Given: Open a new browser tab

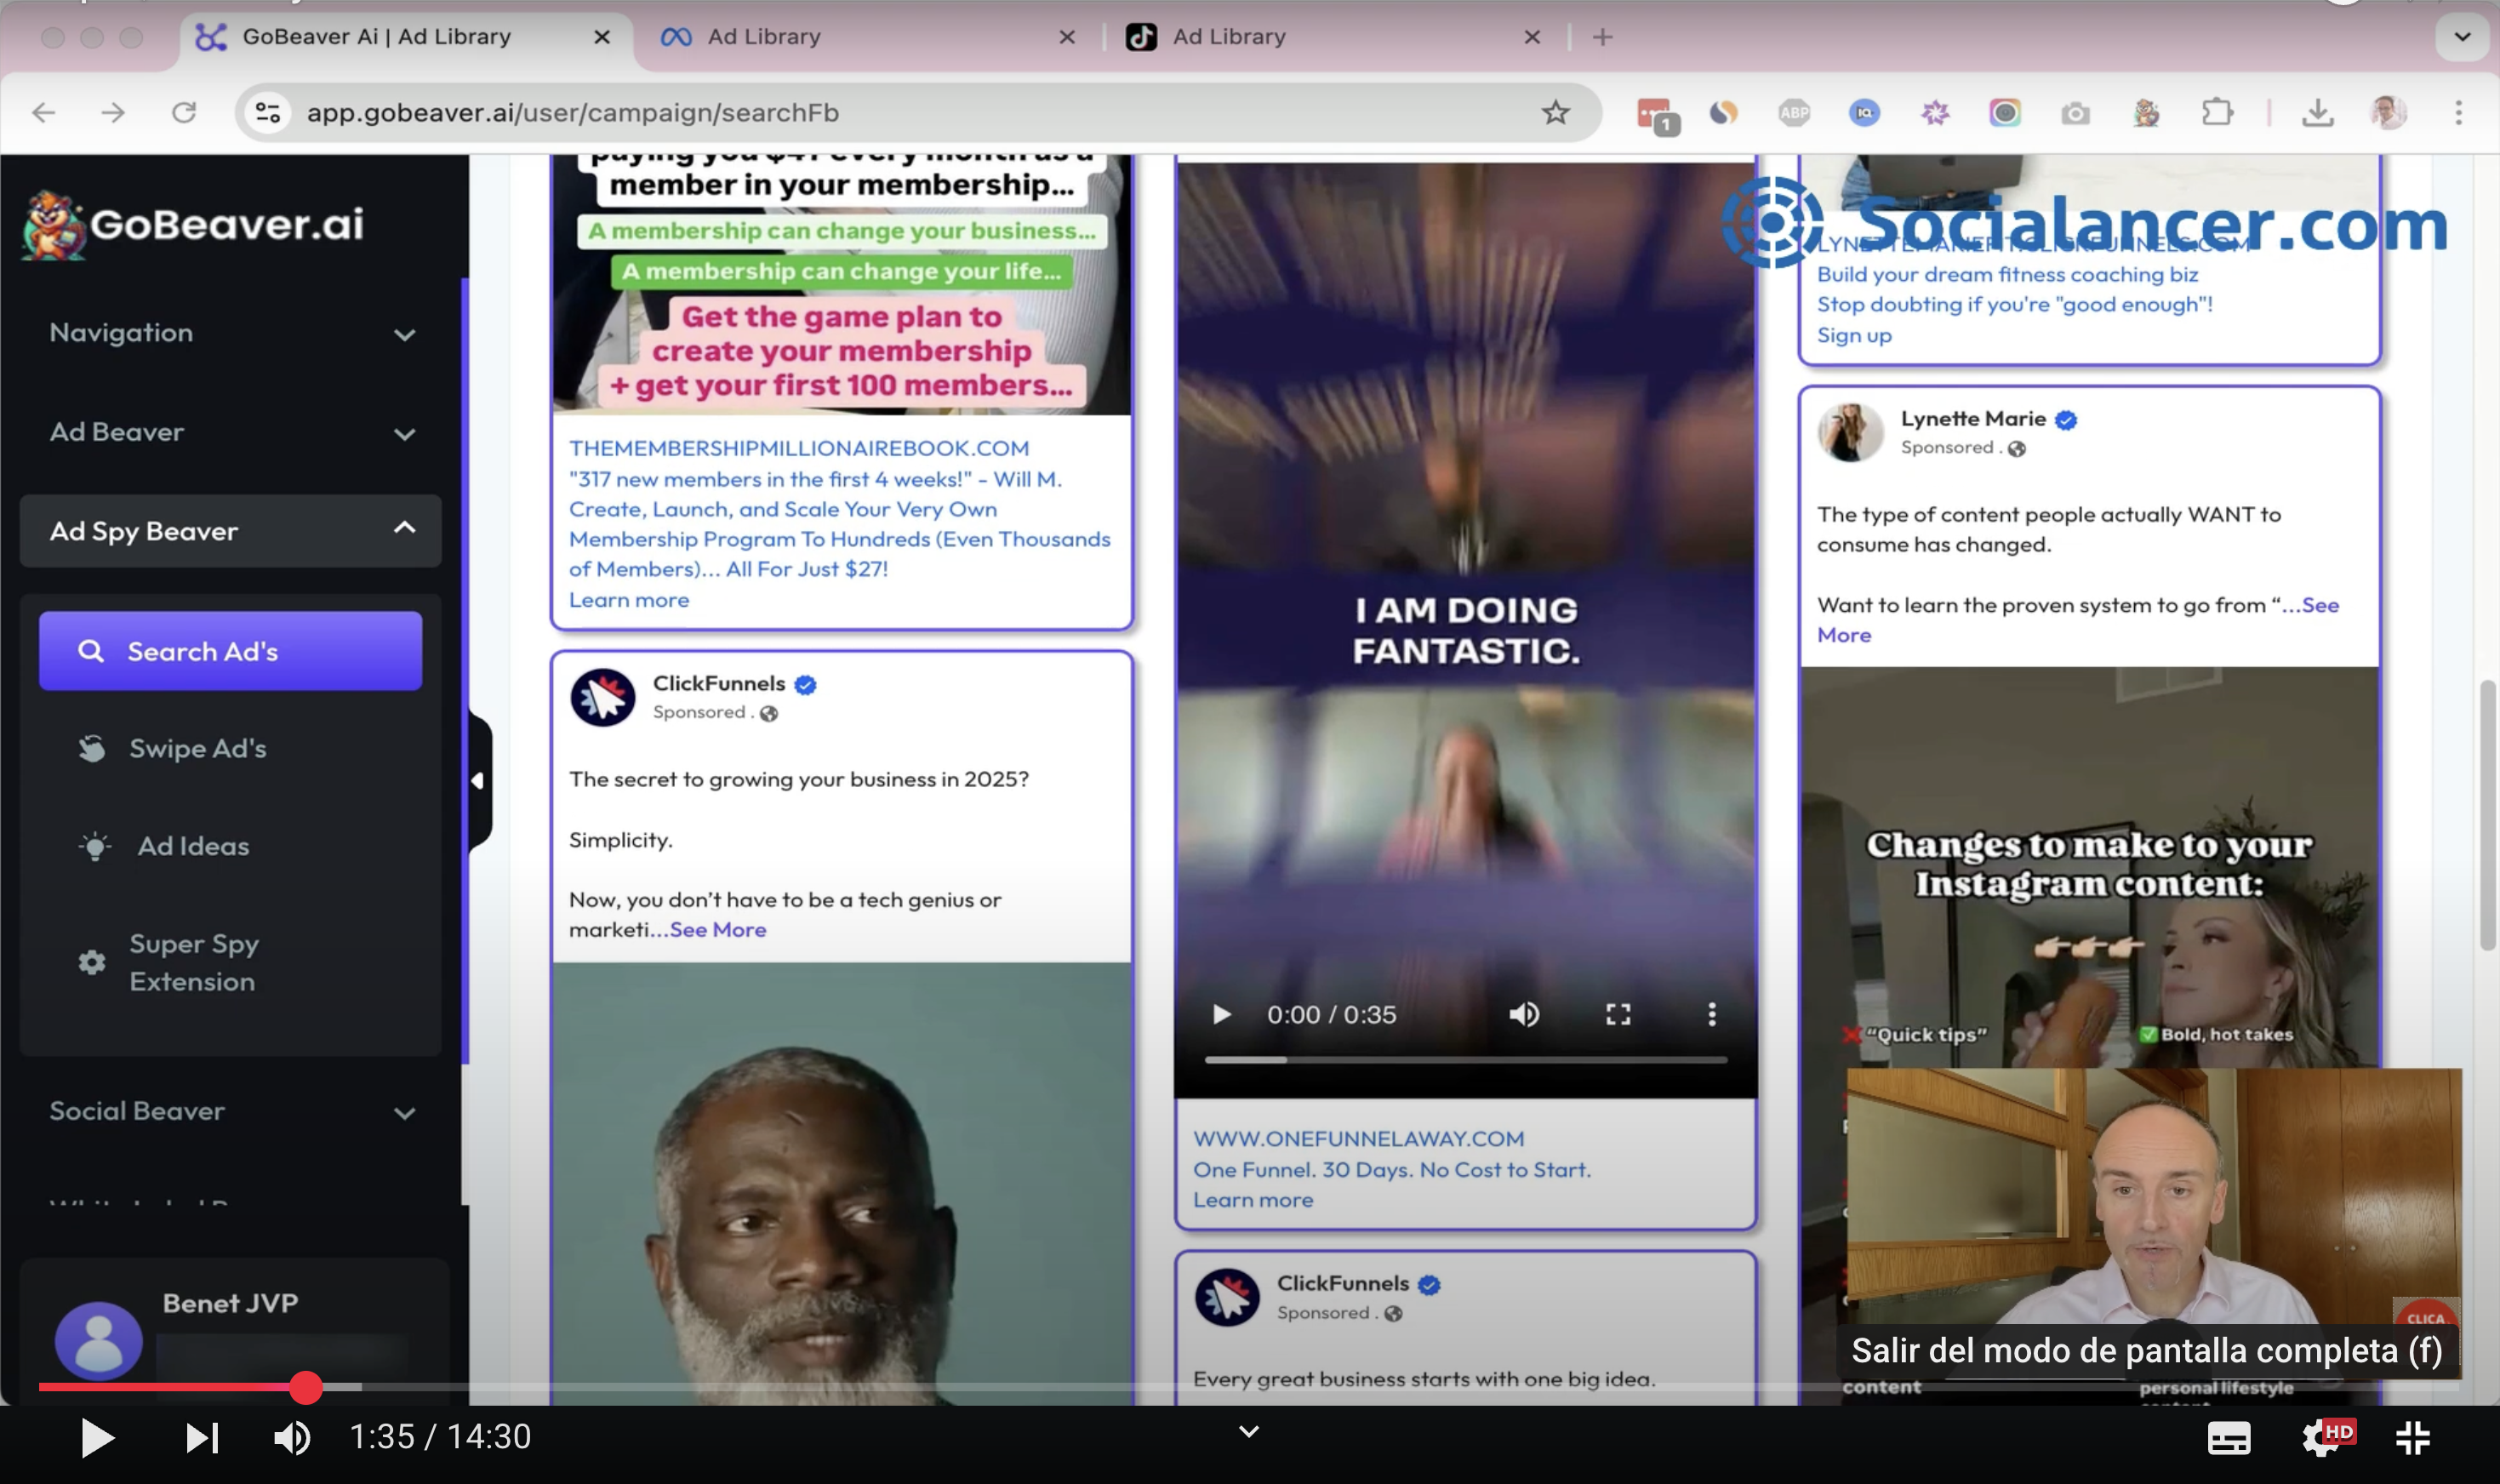Looking at the screenshot, I should [1602, 37].
